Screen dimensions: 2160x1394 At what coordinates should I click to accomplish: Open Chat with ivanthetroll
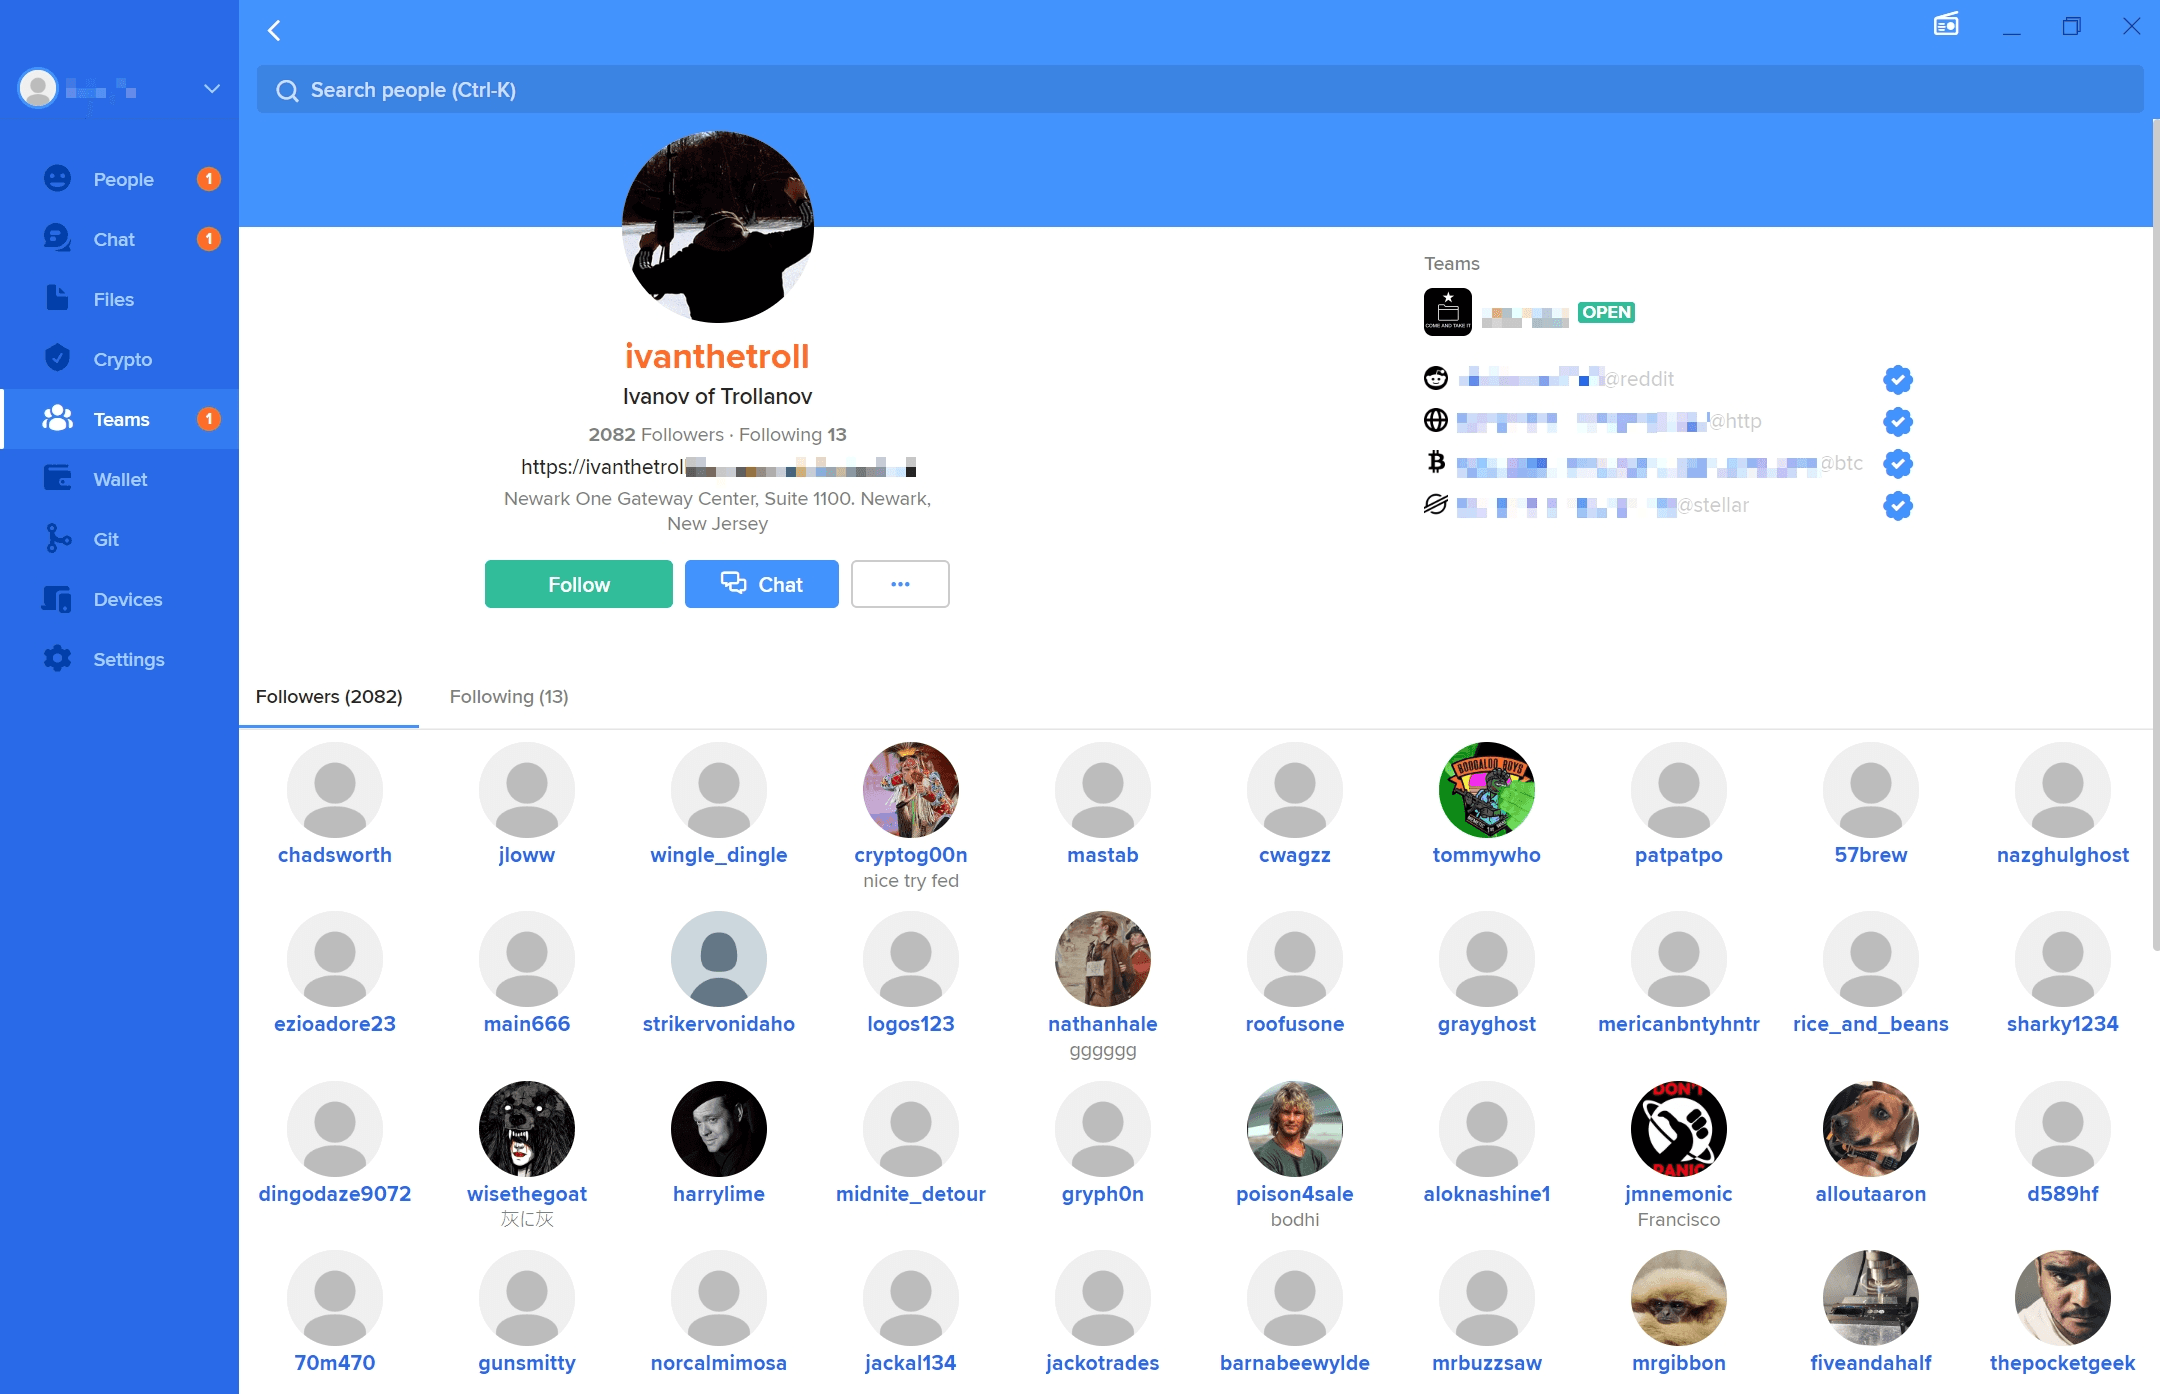point(760,583)
